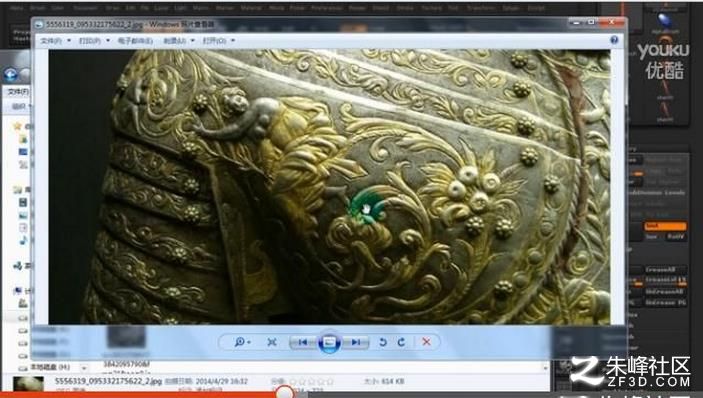Start the slideshow with the center button
This screenshot has height=398, width=703.
(x=330, y=343)
